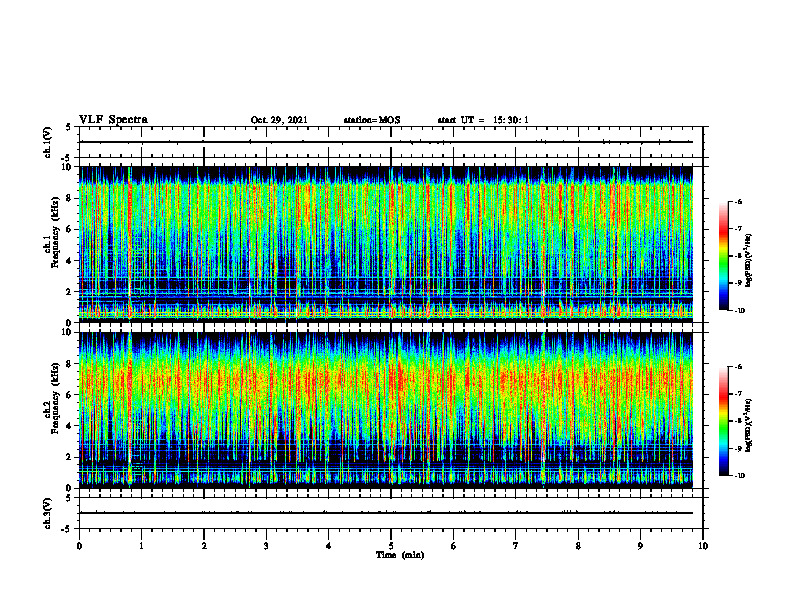Click the time axis tick label '2'
The height and width of the screenshot is (612, 792).
click(x=204, y=546)
